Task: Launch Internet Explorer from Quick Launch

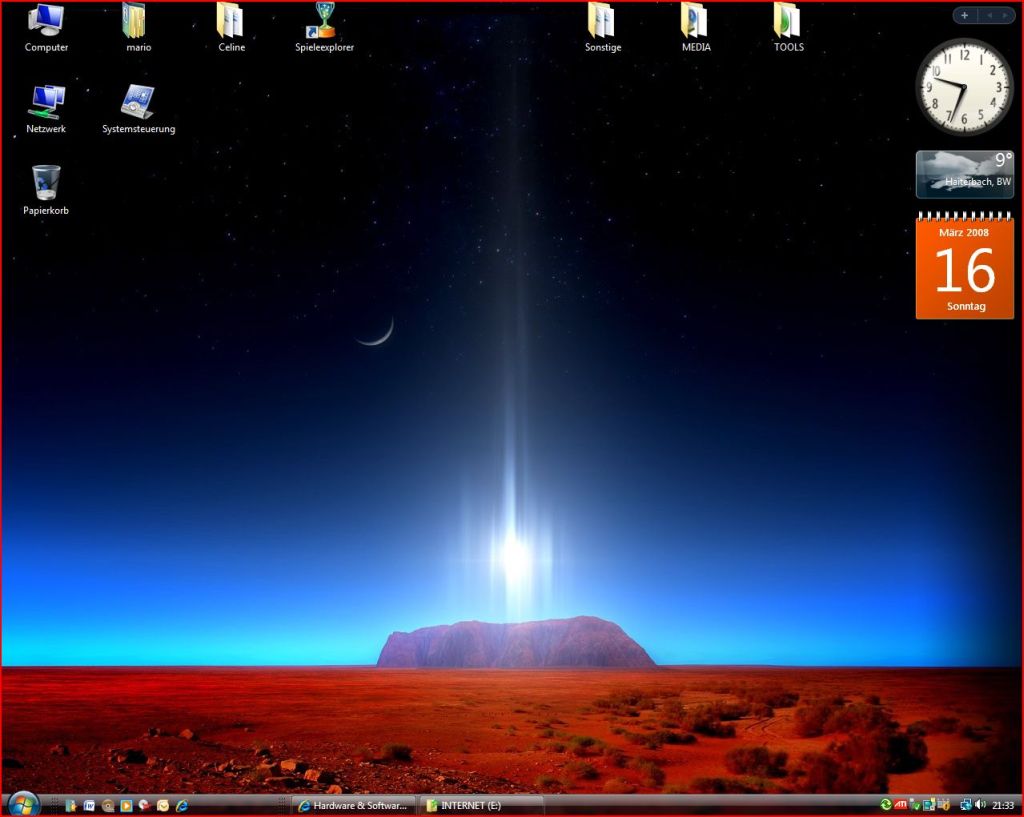Action: [182, 805]
